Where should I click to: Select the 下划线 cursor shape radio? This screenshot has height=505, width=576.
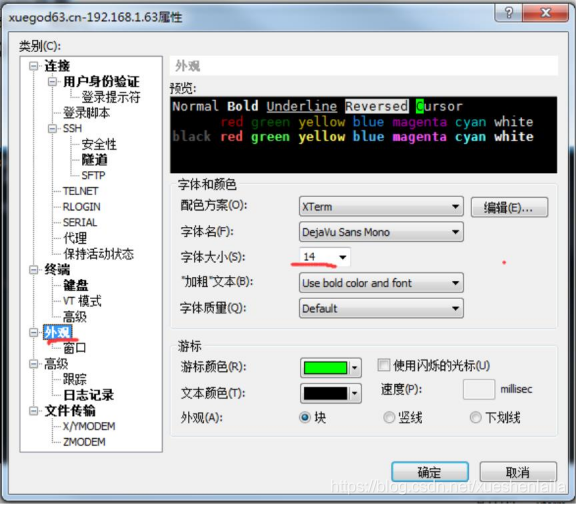(x=475, y=418)
